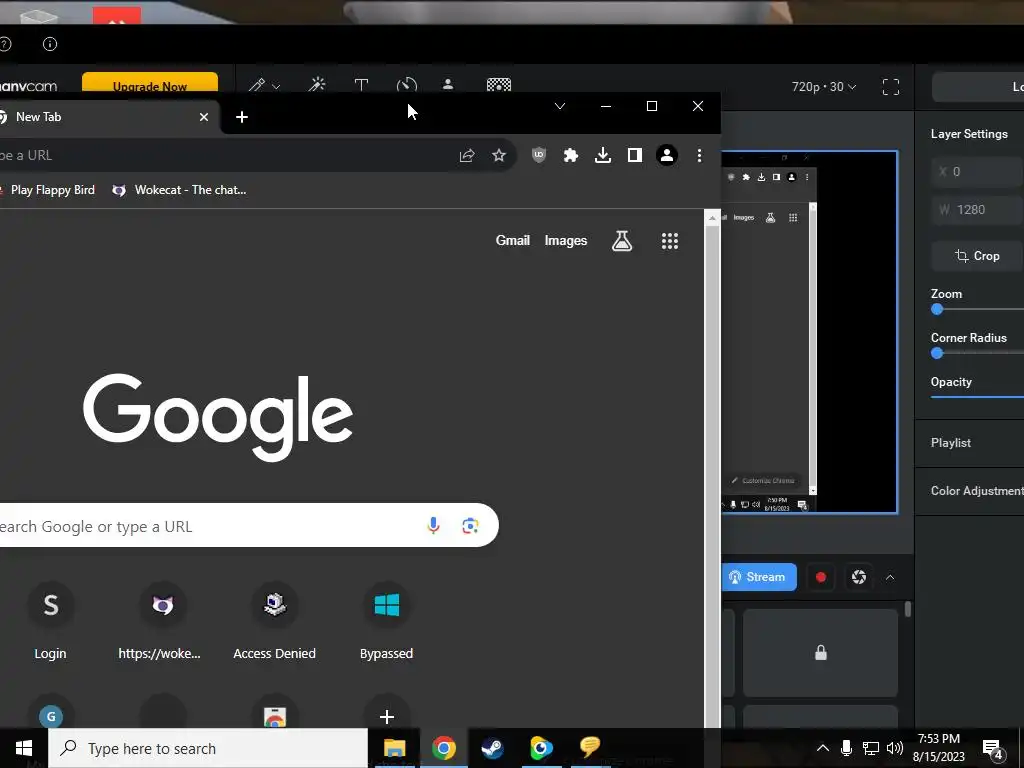Toggle the Chrome side panel
The image size is (1024, 768).
click(x=635, y=155)
